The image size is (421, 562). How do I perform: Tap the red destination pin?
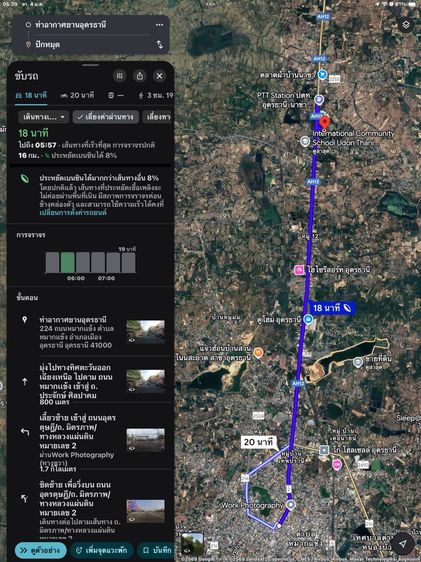coord(324,123)
